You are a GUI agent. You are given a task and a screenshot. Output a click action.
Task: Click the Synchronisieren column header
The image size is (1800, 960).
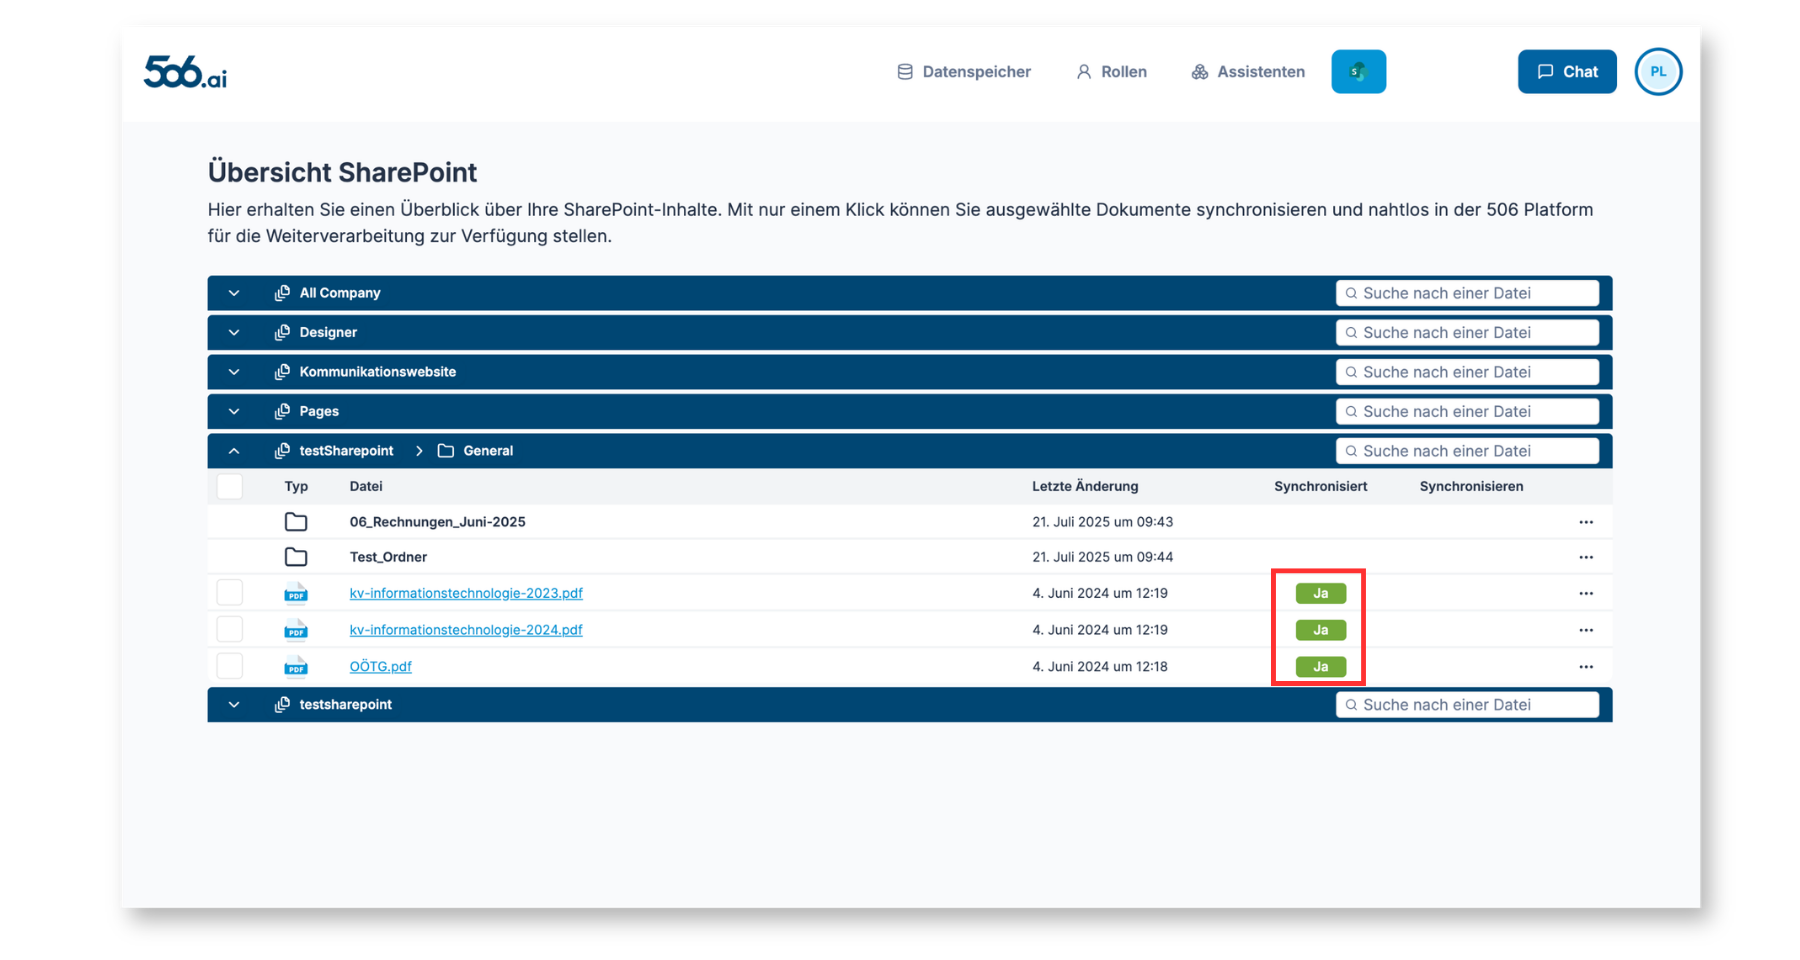click(x=1471, y=486)
